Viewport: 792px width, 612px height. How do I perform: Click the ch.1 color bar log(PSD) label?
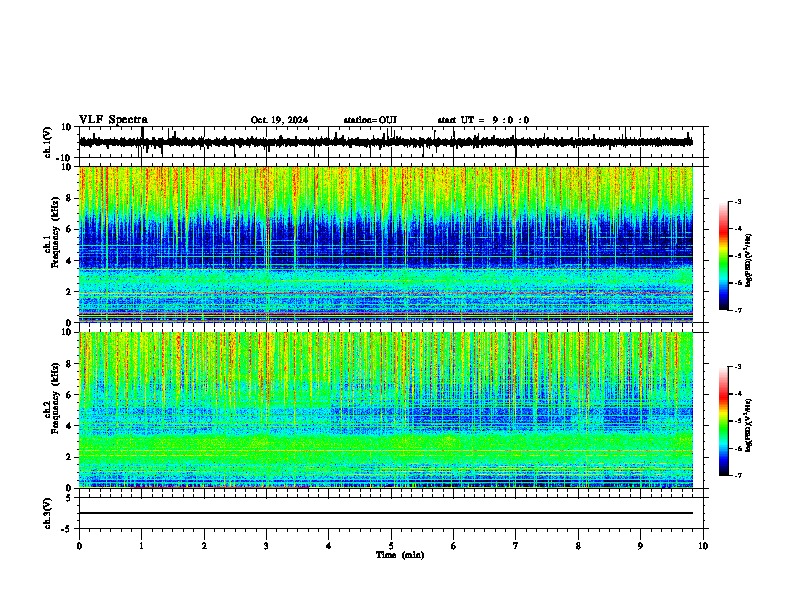pyautogui.click(x=749, y=260)
